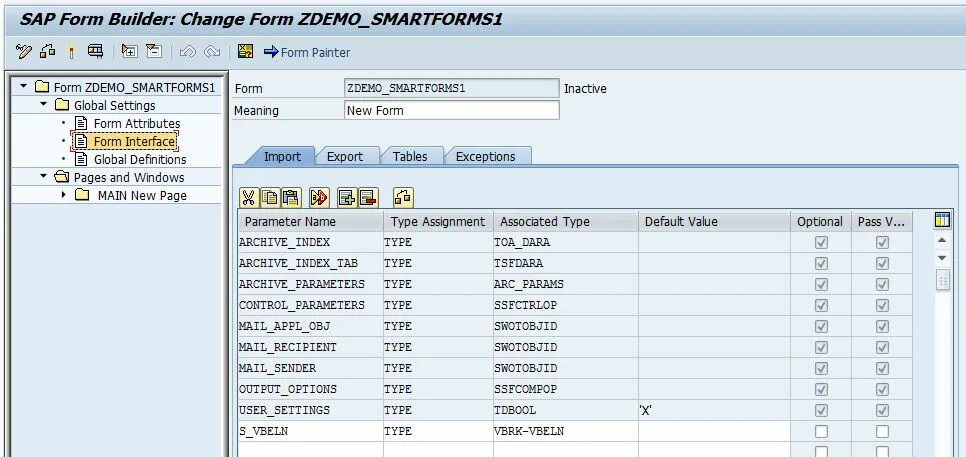Switch to the Tables tab
This screenshot has height=457, width=966.
point(410,156)
